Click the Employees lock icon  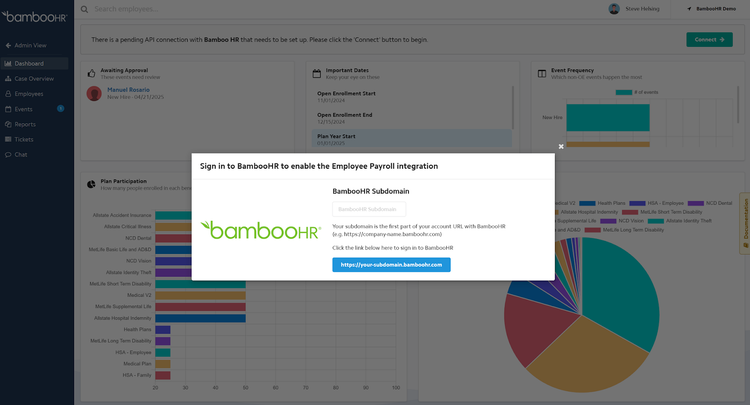tap(8, 94)
